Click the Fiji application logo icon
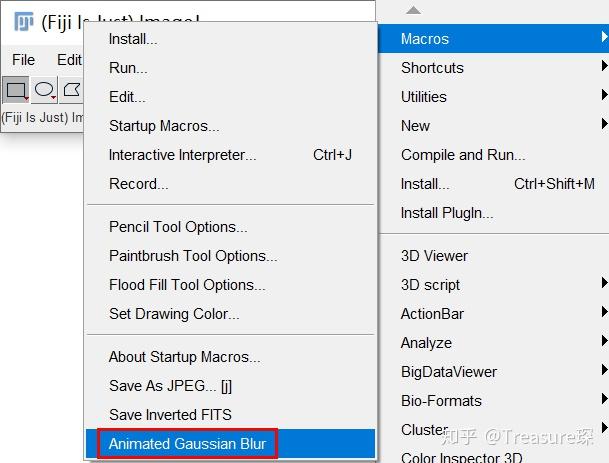 24,21
